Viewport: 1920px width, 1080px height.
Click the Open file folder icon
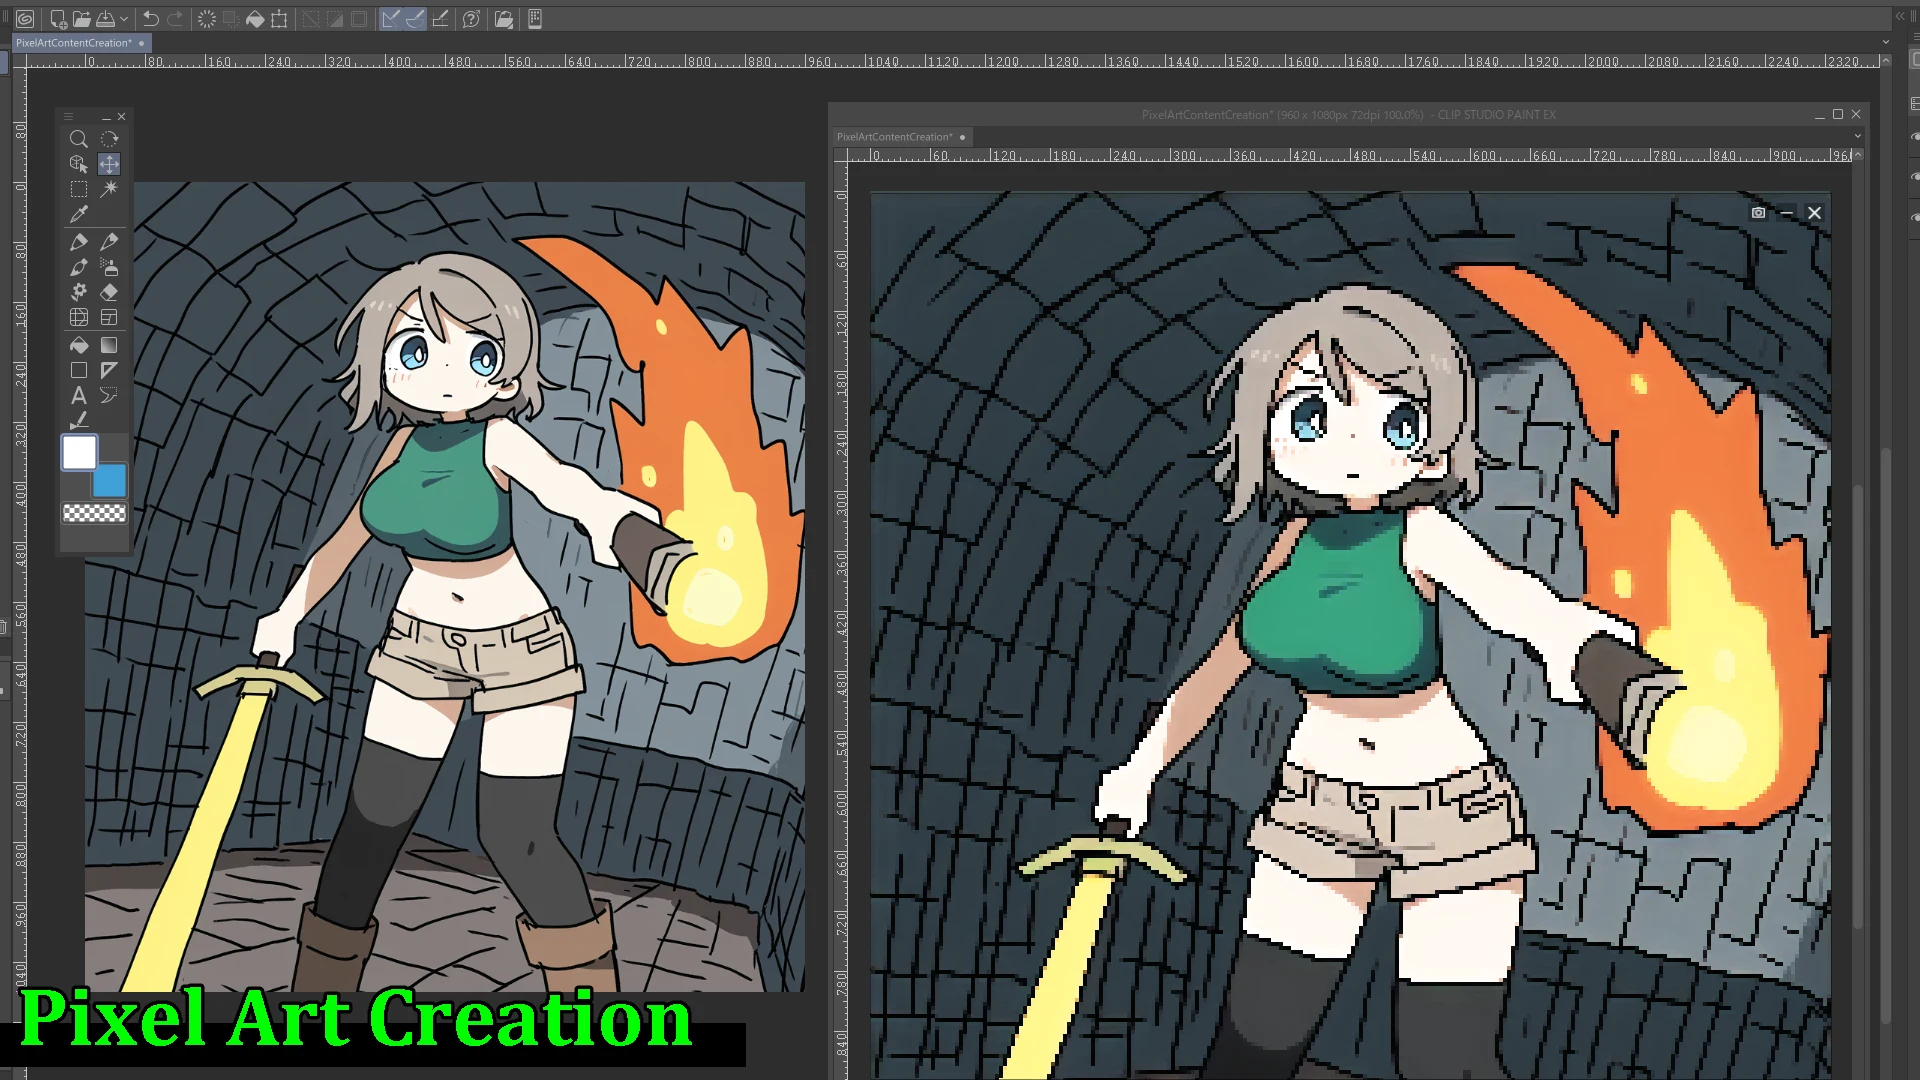pos(82,19)
